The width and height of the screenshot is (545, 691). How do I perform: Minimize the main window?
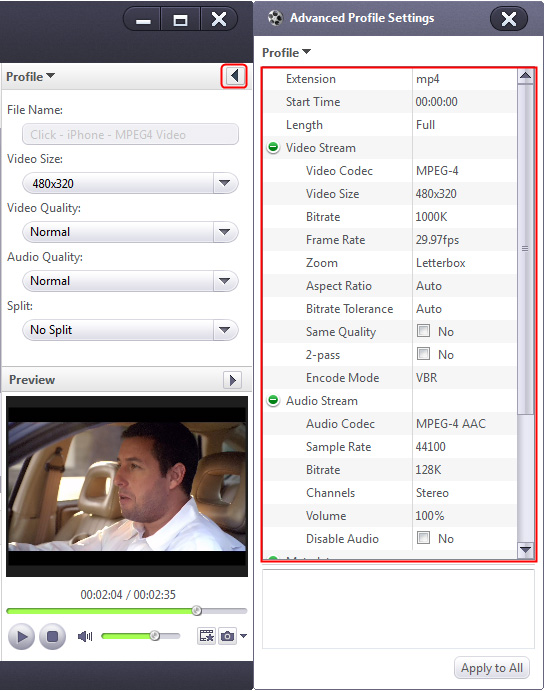coord(143,20)
